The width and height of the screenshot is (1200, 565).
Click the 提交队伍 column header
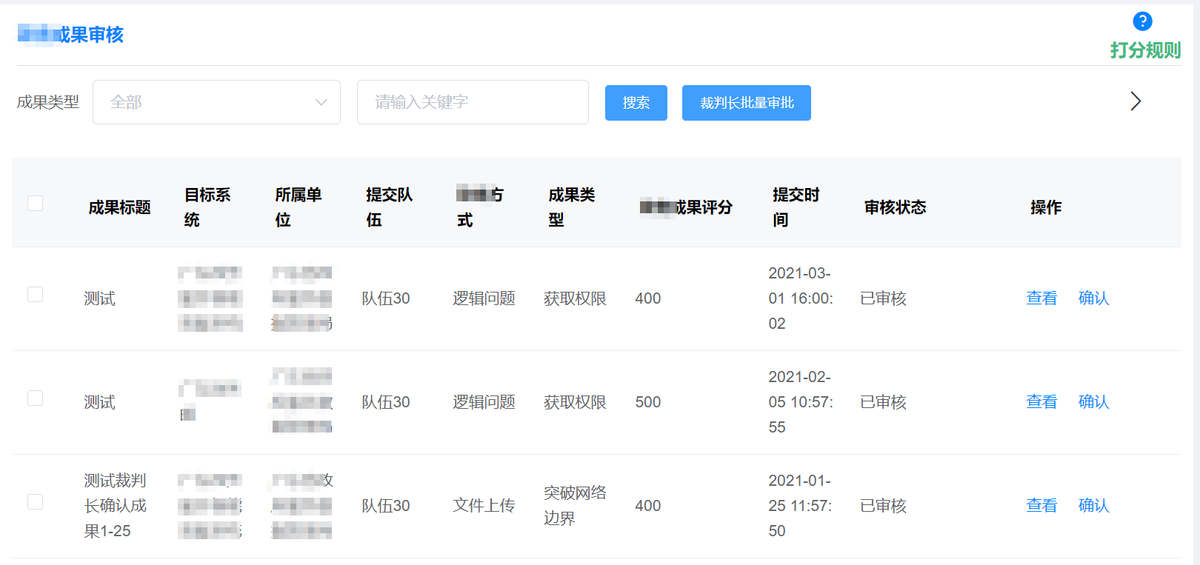tap(389, 207)
